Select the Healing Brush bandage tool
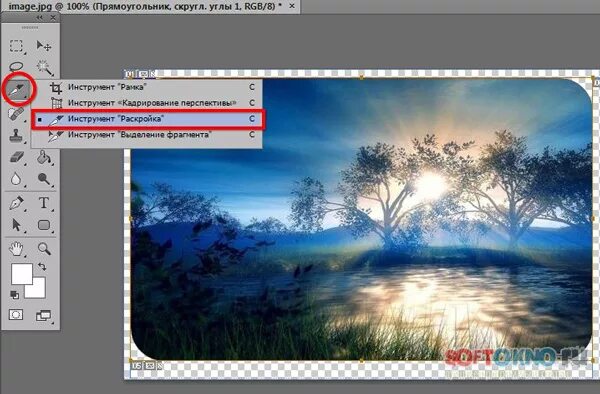Viewport: 600px width, 394px height. [16, 113]
